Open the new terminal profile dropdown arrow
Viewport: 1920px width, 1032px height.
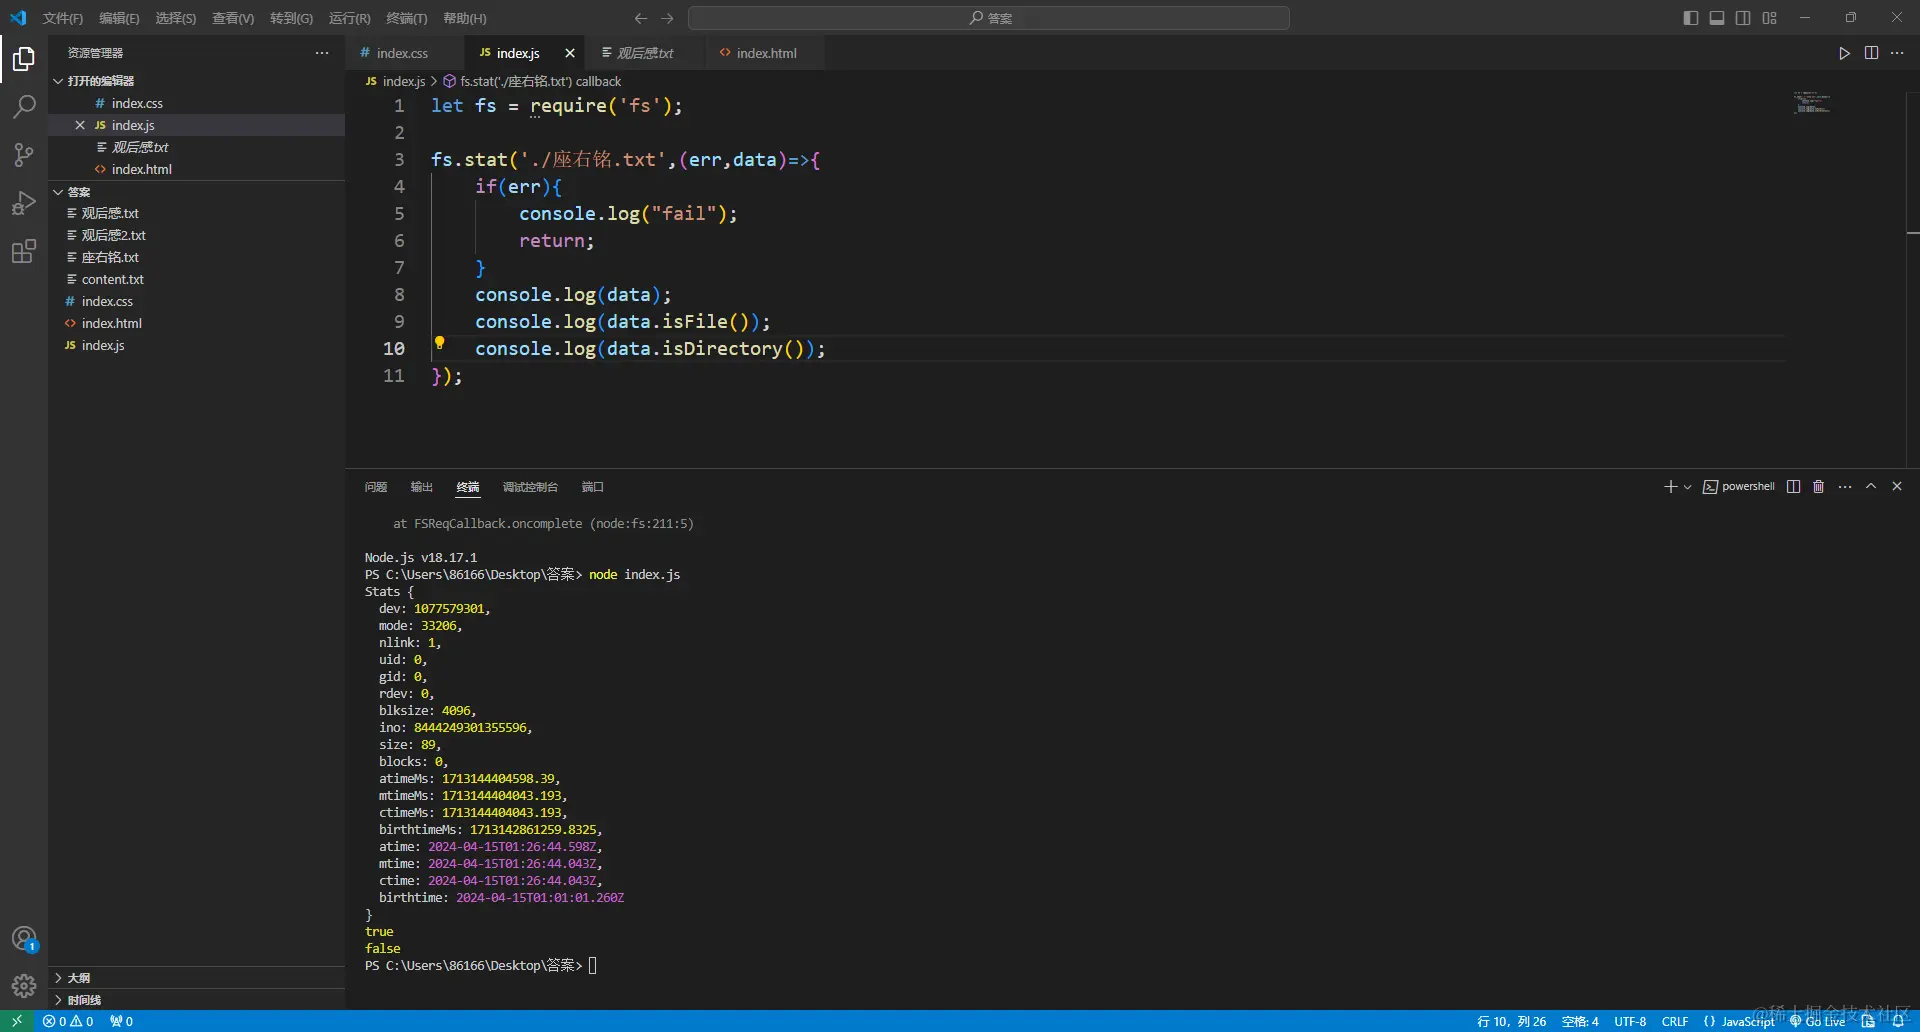(x=1688, y=487)
